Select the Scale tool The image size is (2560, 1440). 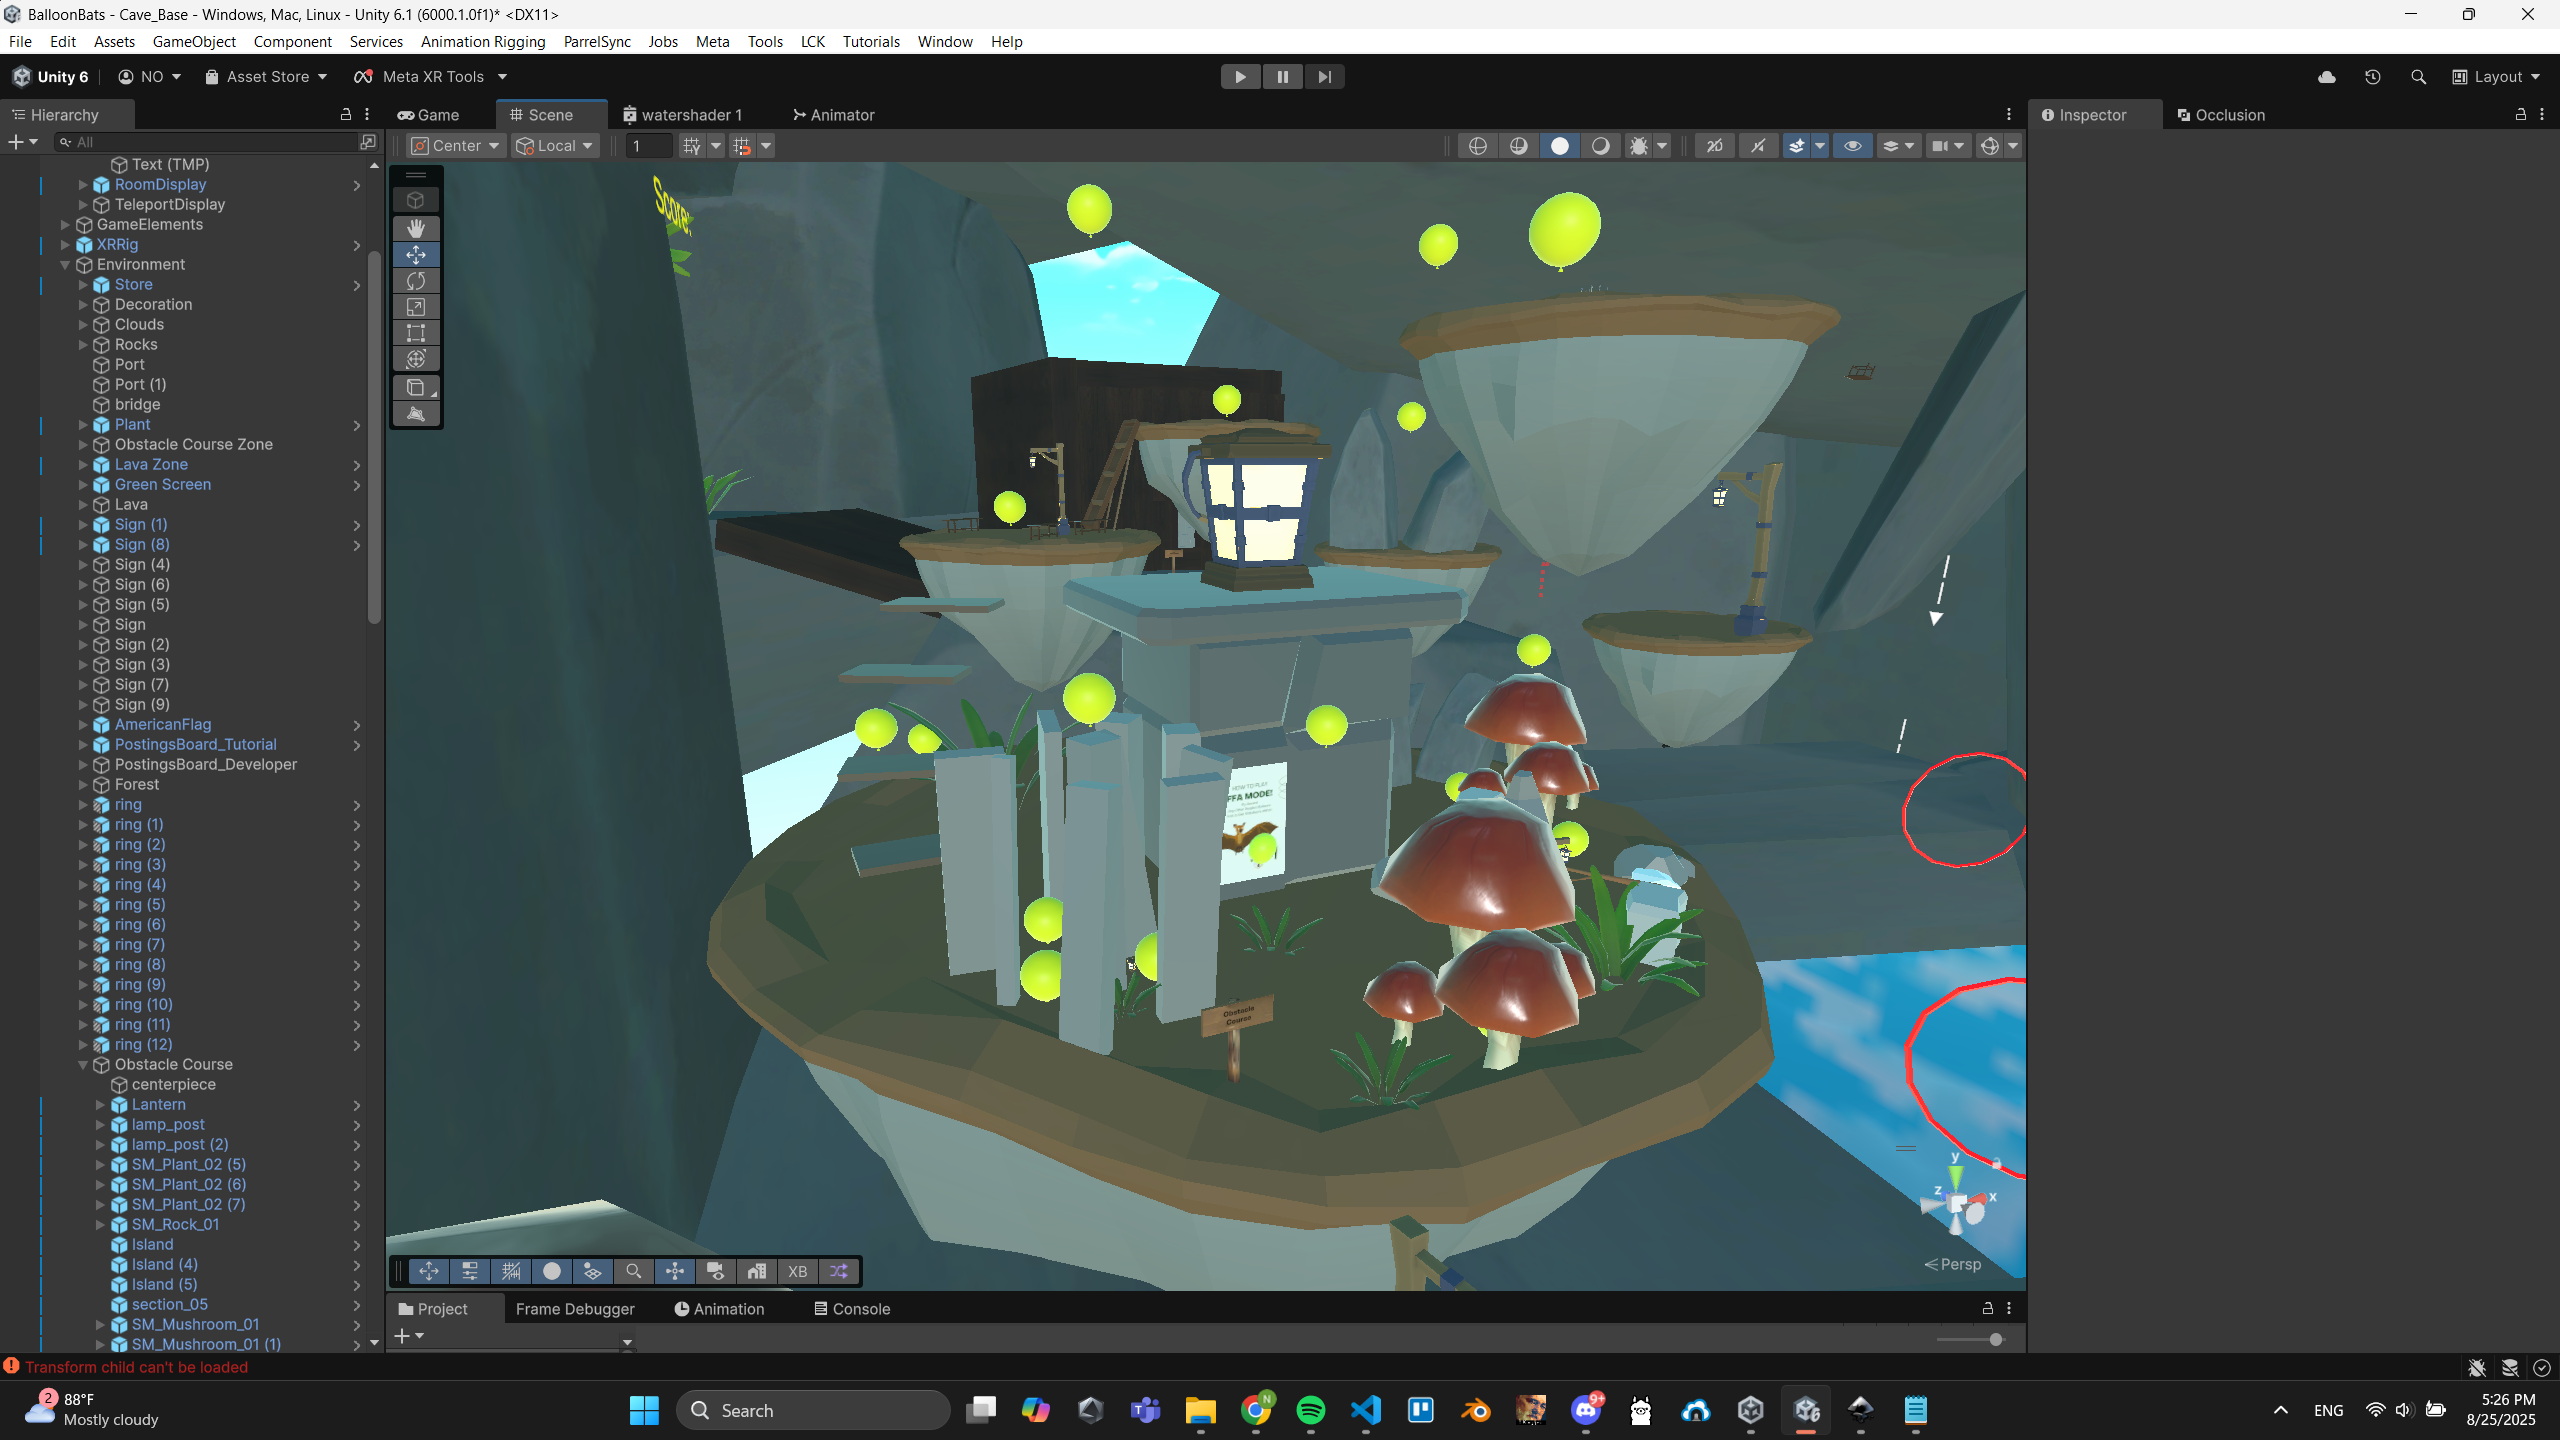point(416,307)
